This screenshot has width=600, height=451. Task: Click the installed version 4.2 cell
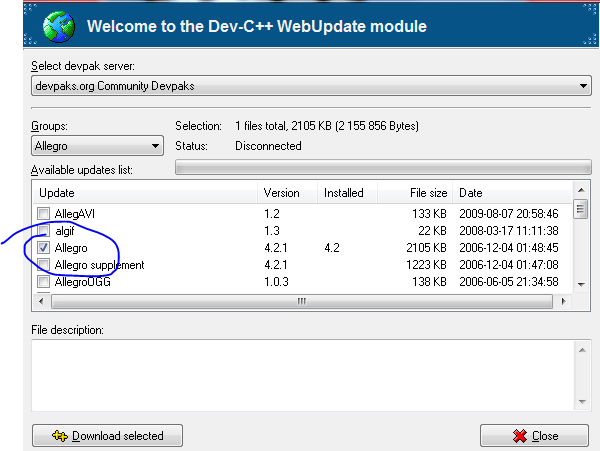point(332,248)
